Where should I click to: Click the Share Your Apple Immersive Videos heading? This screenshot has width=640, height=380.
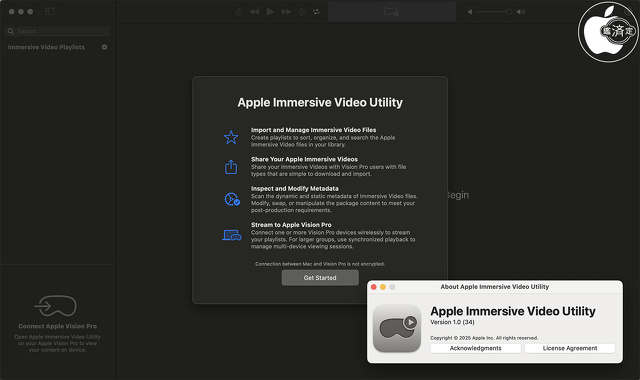(x=304, y=159)
